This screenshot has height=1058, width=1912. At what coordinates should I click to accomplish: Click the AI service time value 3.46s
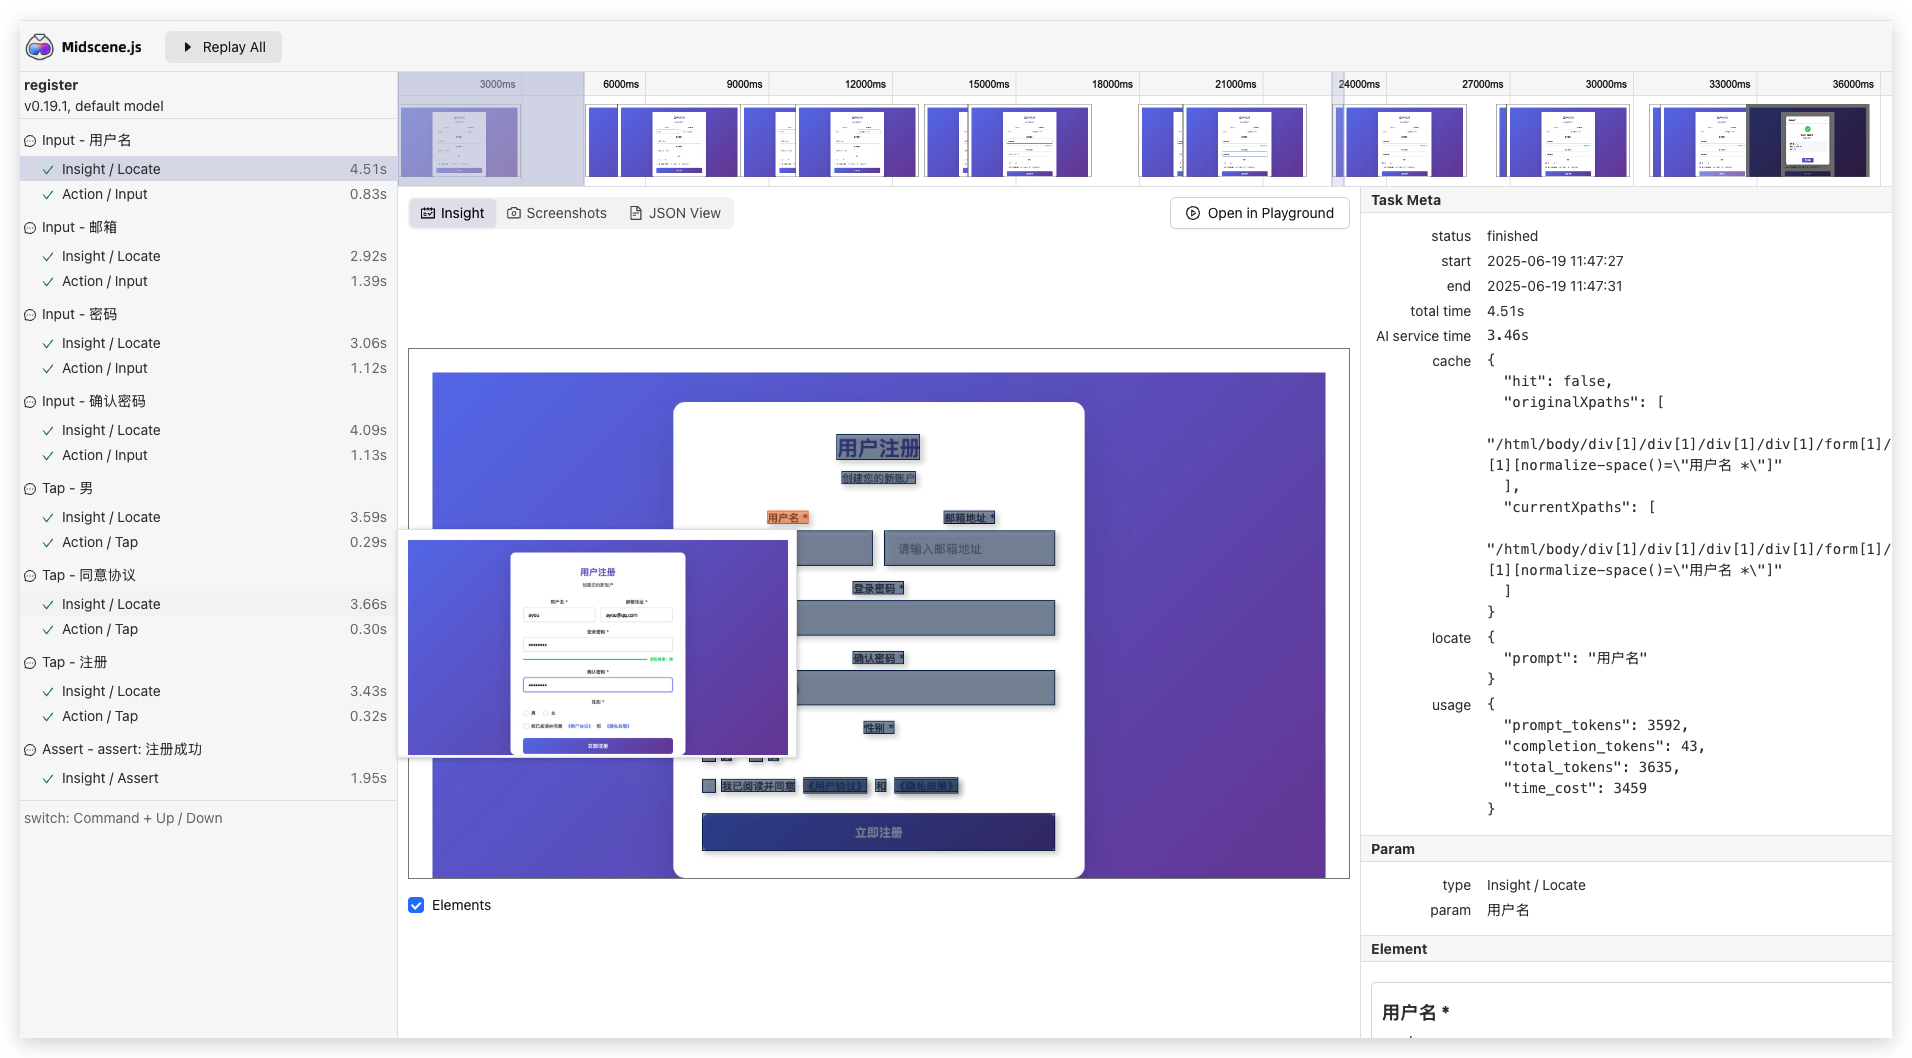[1507, 336]
